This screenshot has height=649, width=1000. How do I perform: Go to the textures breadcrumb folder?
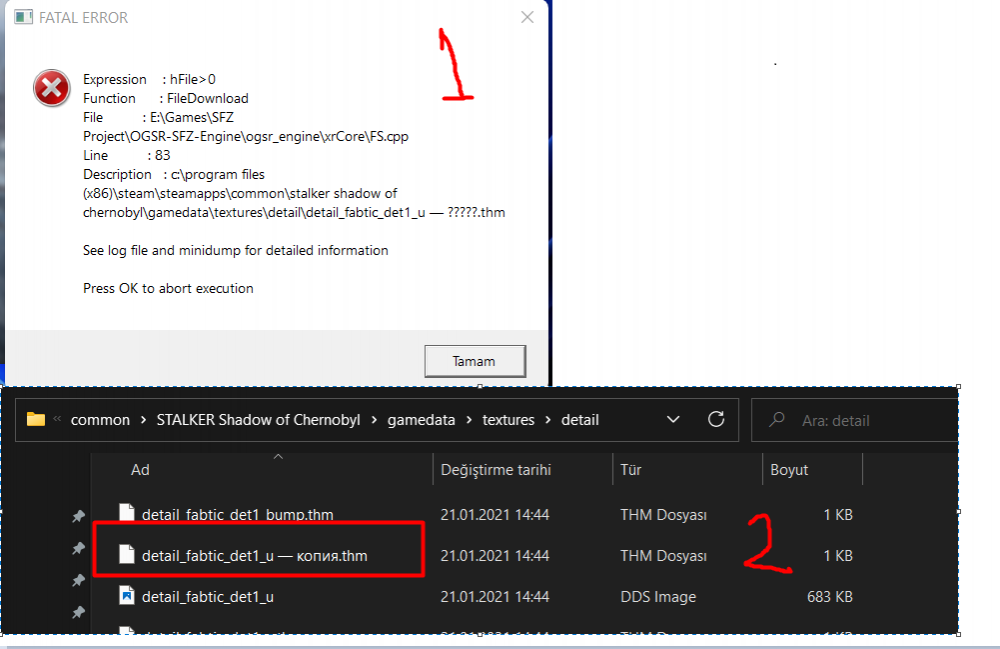click(508, 420)
